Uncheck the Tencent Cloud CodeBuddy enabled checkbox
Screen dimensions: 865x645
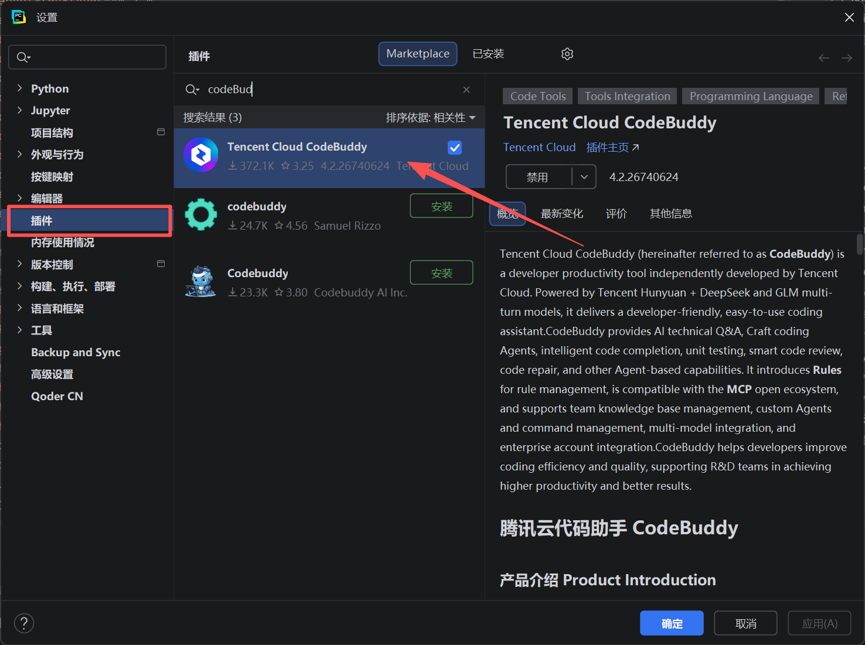[x=455, y=147]
